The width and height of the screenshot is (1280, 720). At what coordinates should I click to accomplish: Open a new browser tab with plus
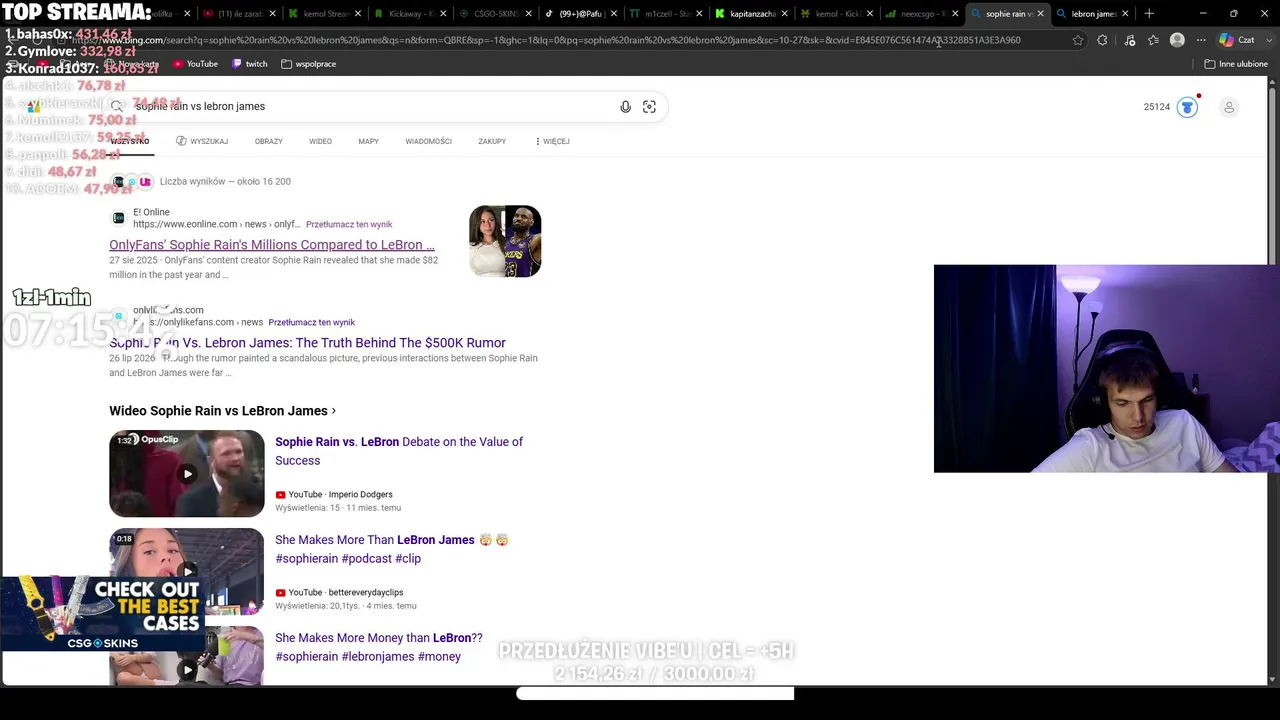(1149, 14)
